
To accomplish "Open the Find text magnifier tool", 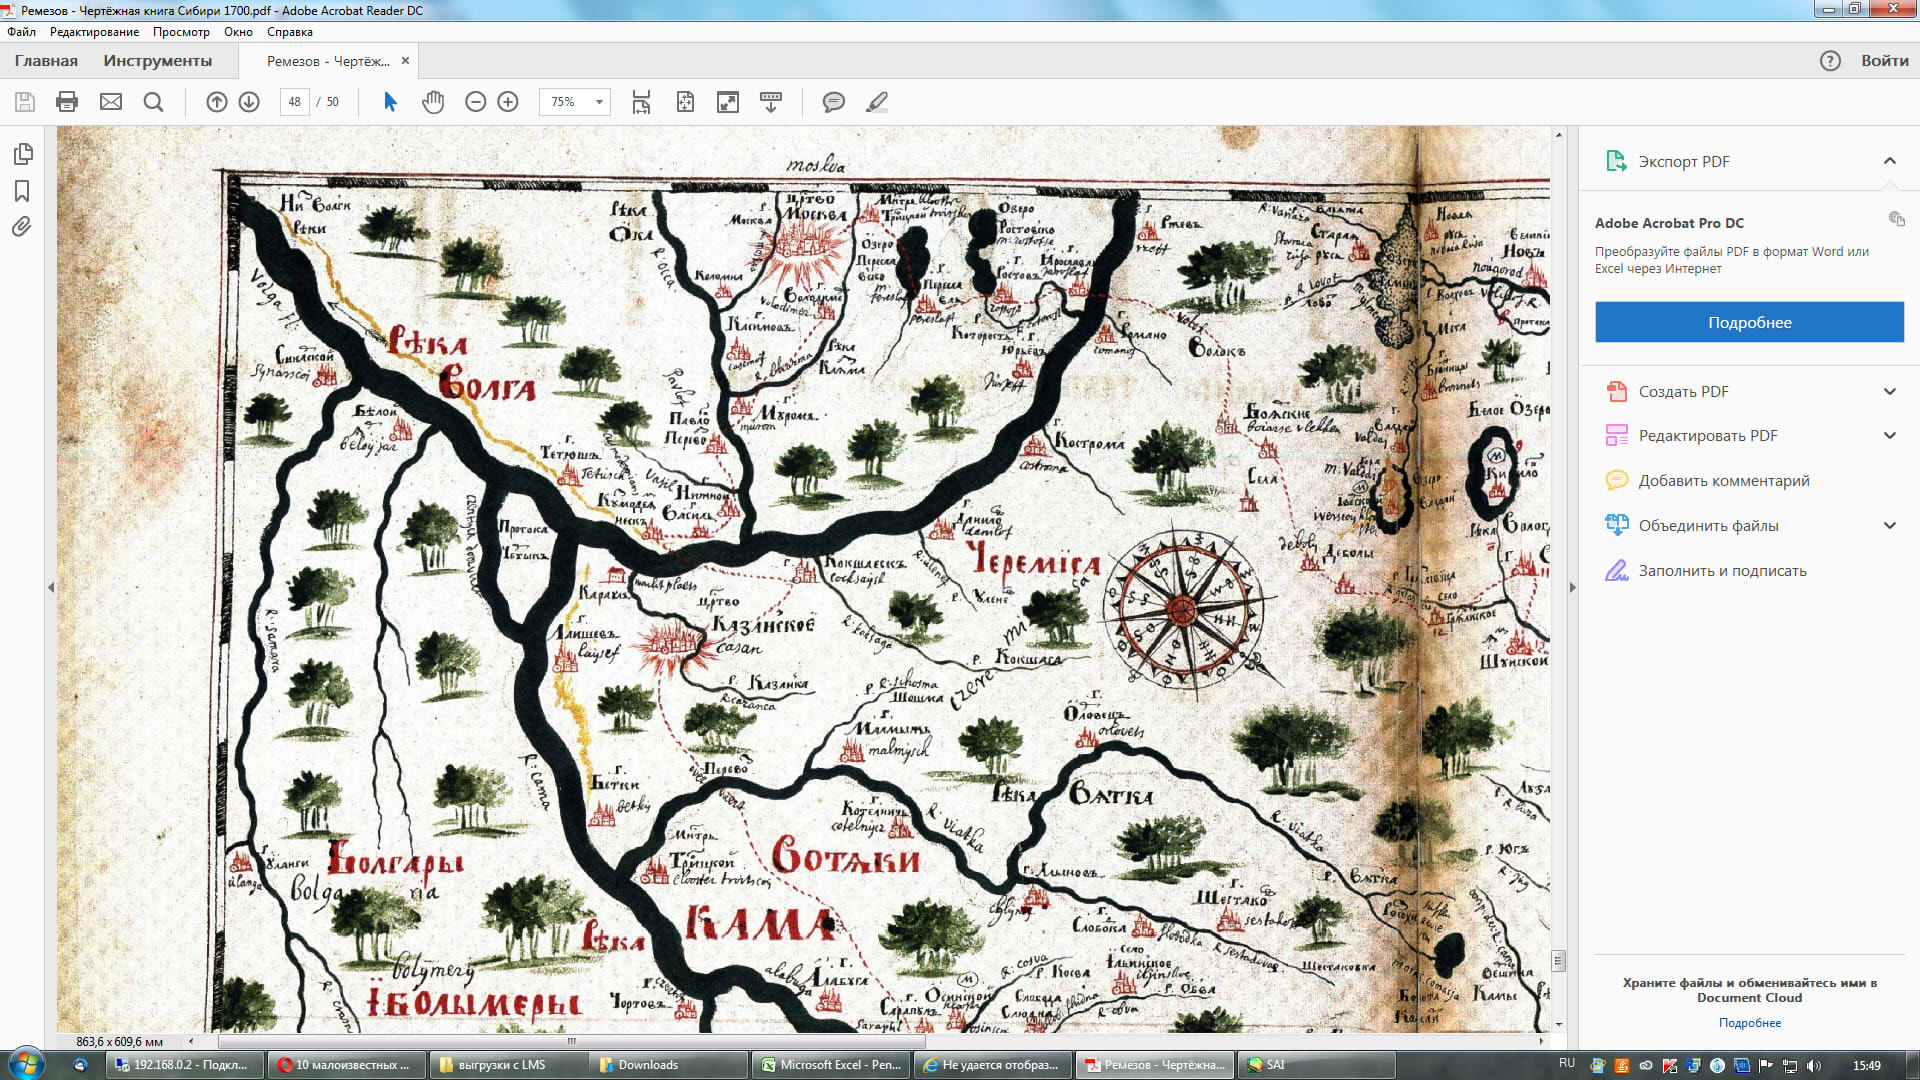I will coord(153,102).
